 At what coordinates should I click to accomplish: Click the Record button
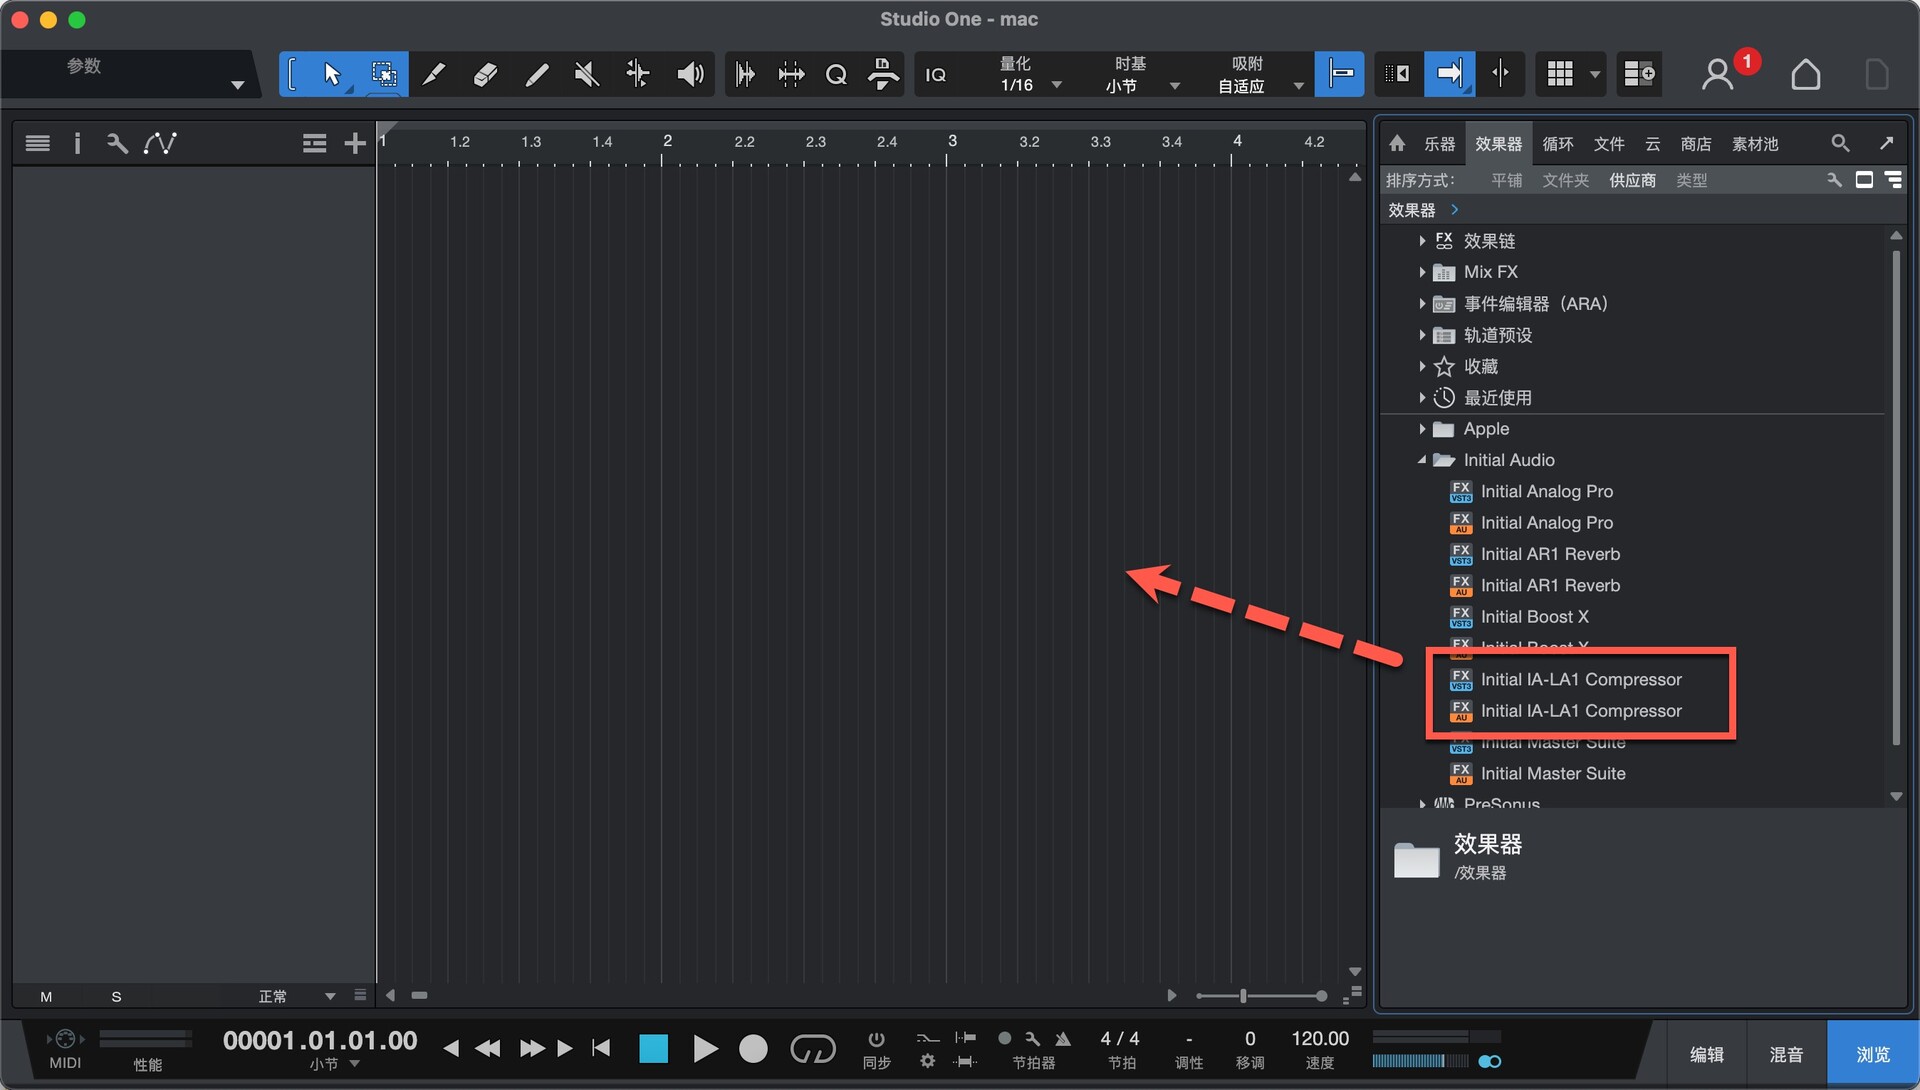tap(753, 1049)
